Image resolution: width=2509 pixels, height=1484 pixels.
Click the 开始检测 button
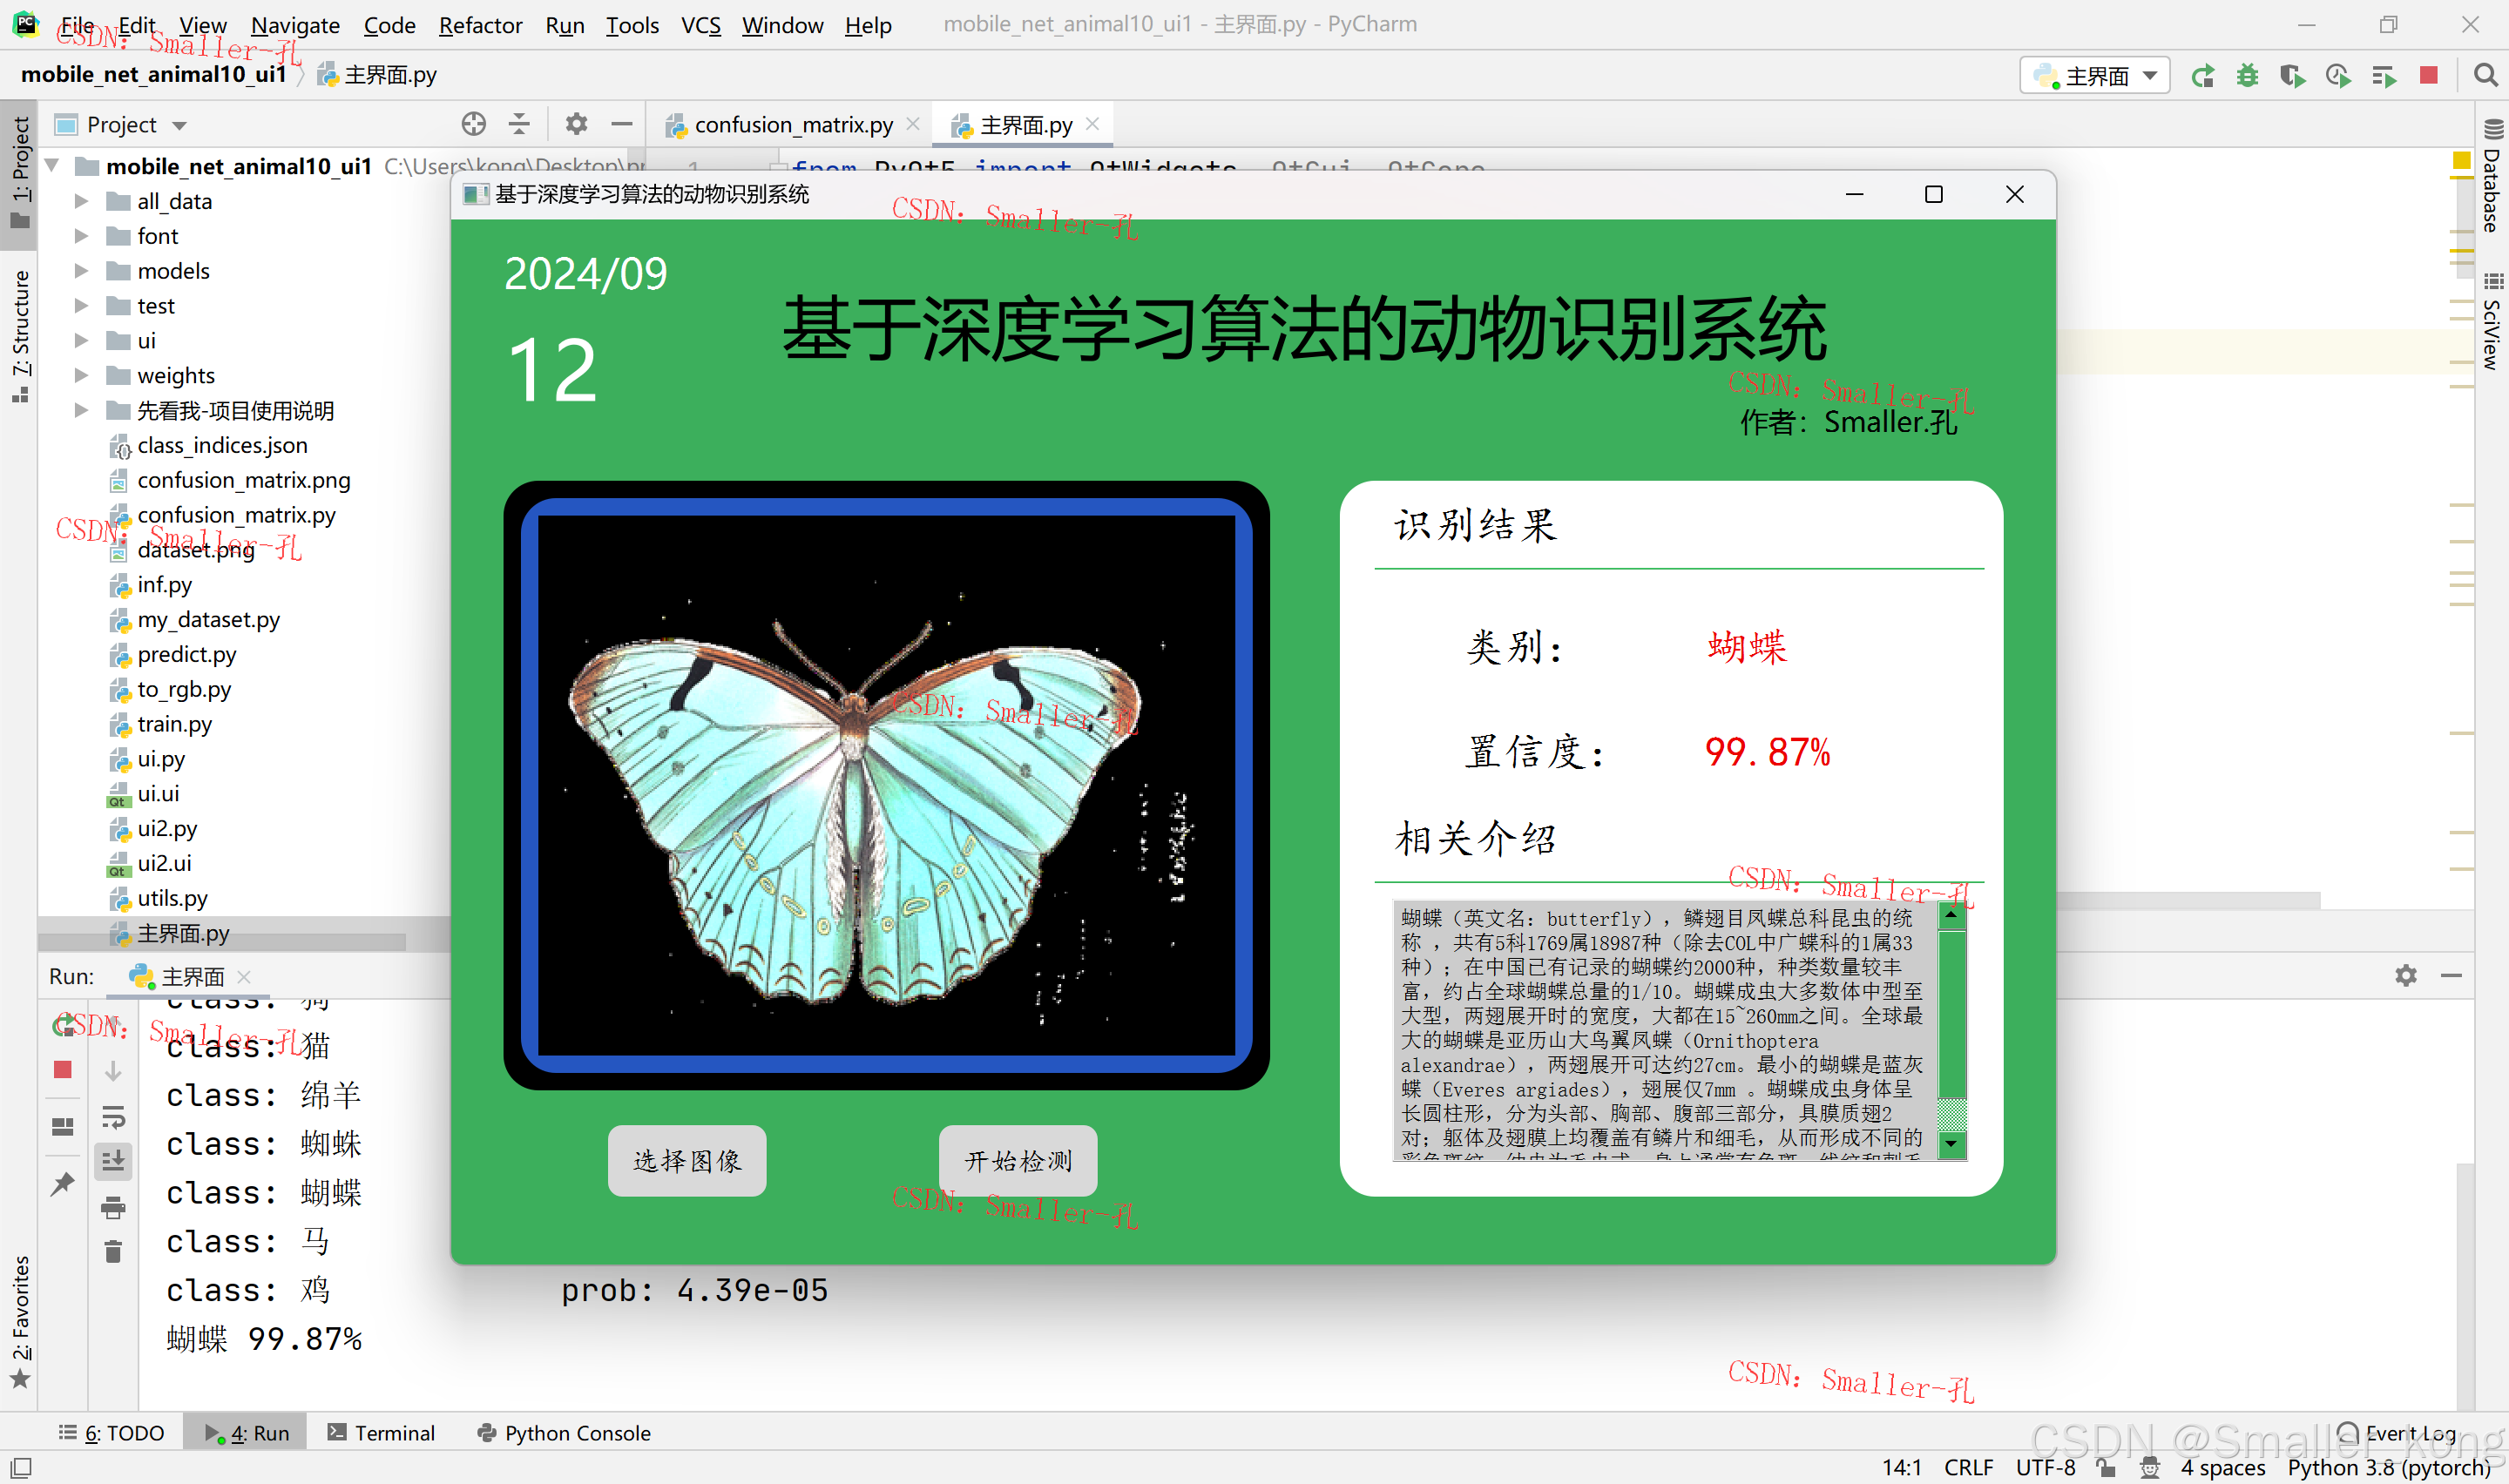click(x=1017, y=1161)
